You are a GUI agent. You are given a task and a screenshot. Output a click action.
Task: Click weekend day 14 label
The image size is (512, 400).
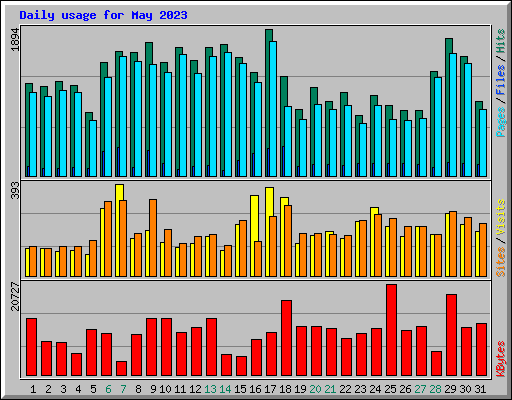pos(225,389)
